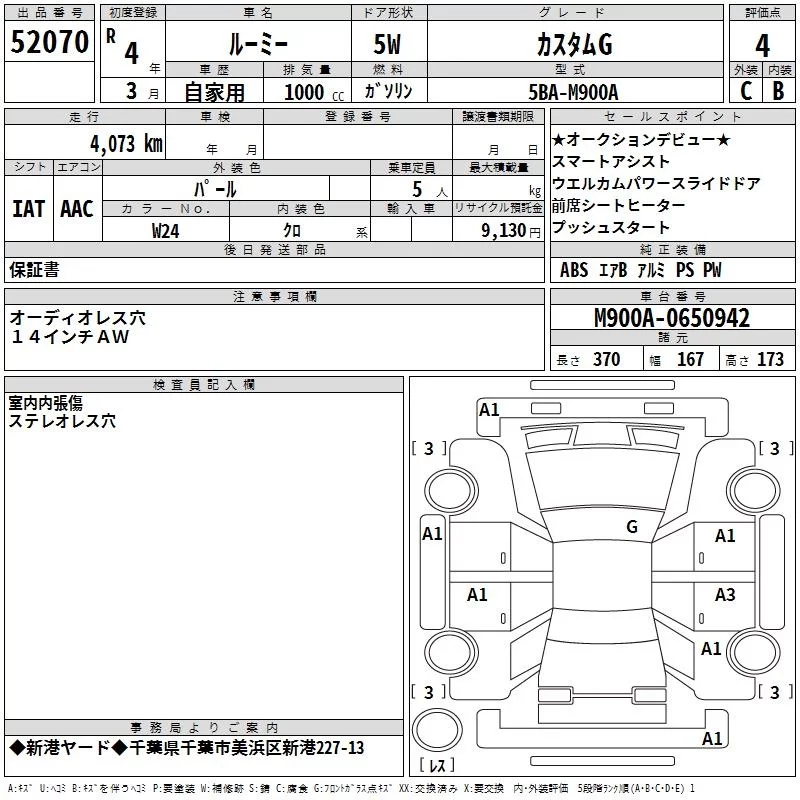Click the overall evaluation score 4
Image resolution: width=800 pixels, height=800 pixels.
coord(762,46)
